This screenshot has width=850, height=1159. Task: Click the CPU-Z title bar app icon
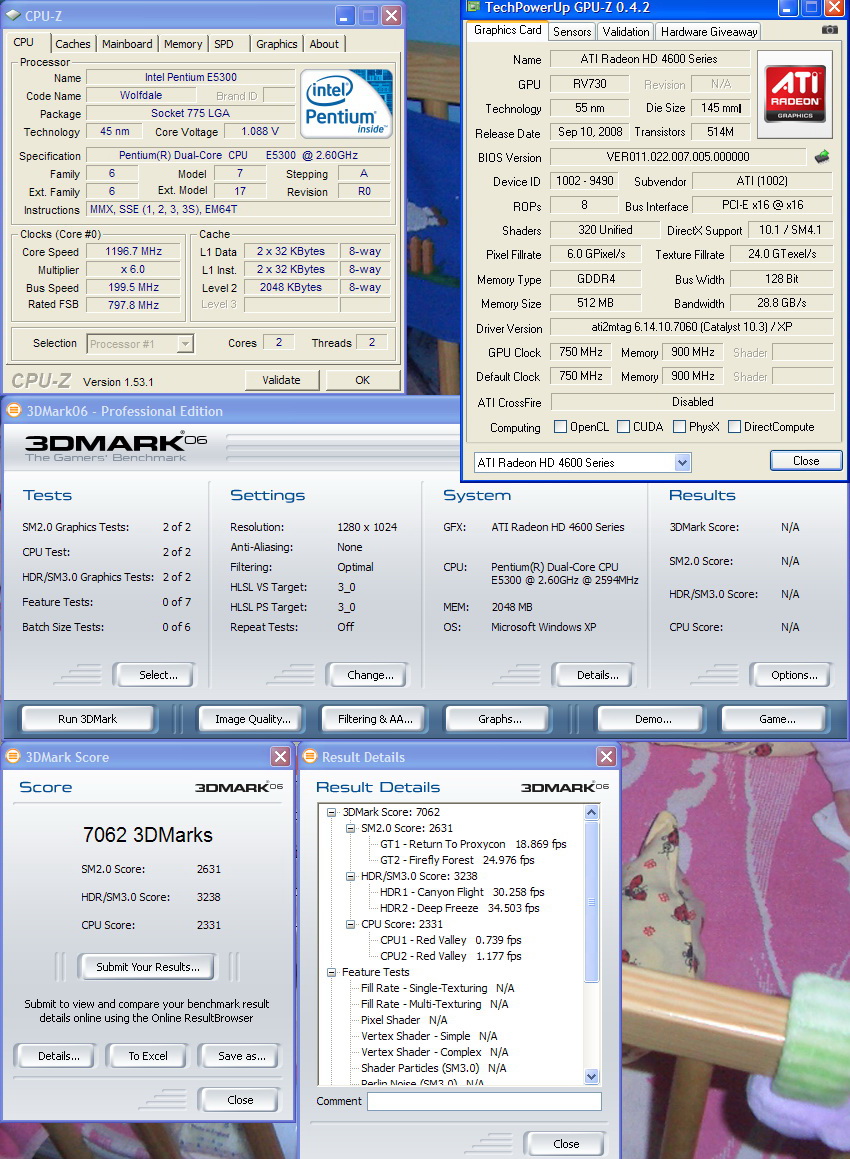pyautogui.click(x=13, y=15)
